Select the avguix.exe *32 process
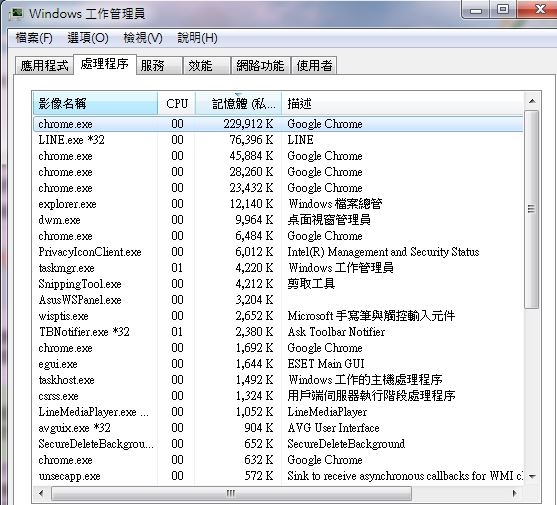The width and height of the screenshot is (557, 505). pos(278,428)
